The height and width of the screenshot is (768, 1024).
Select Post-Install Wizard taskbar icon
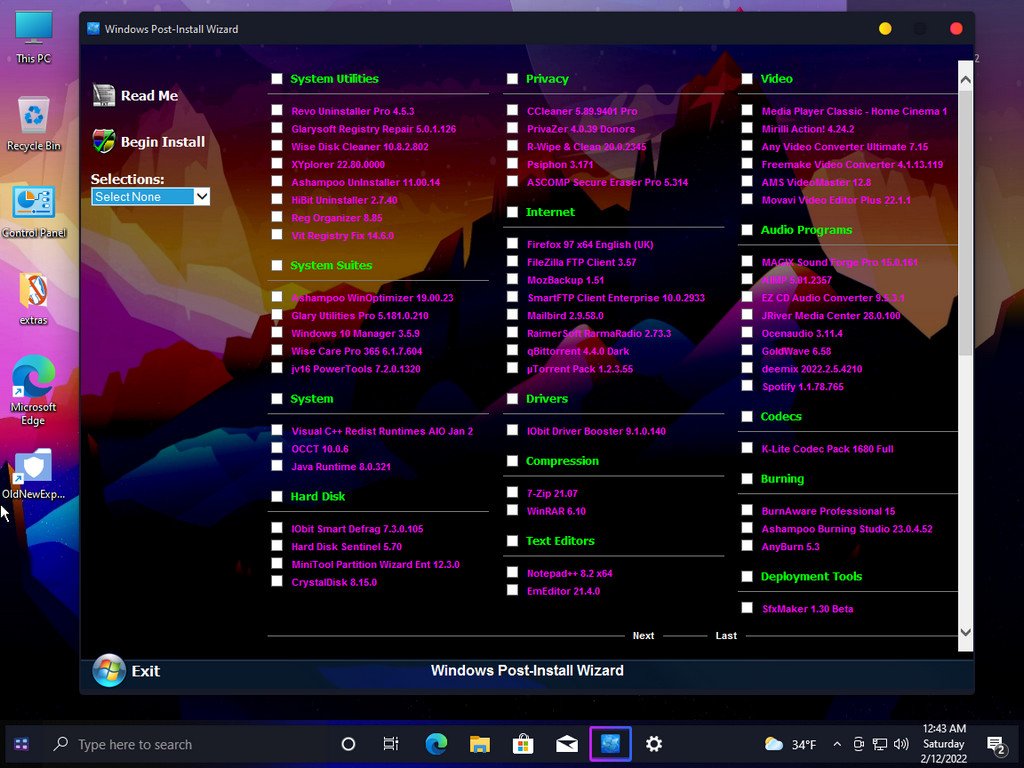pyautogui.click(x=610, y=744)
